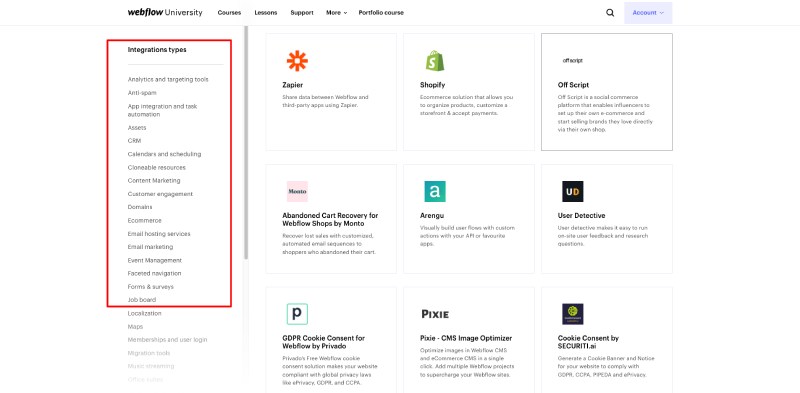Screen dimensions: 800x393
Task: Open Portfolio course in the navigation
Action: coord(381,13)
